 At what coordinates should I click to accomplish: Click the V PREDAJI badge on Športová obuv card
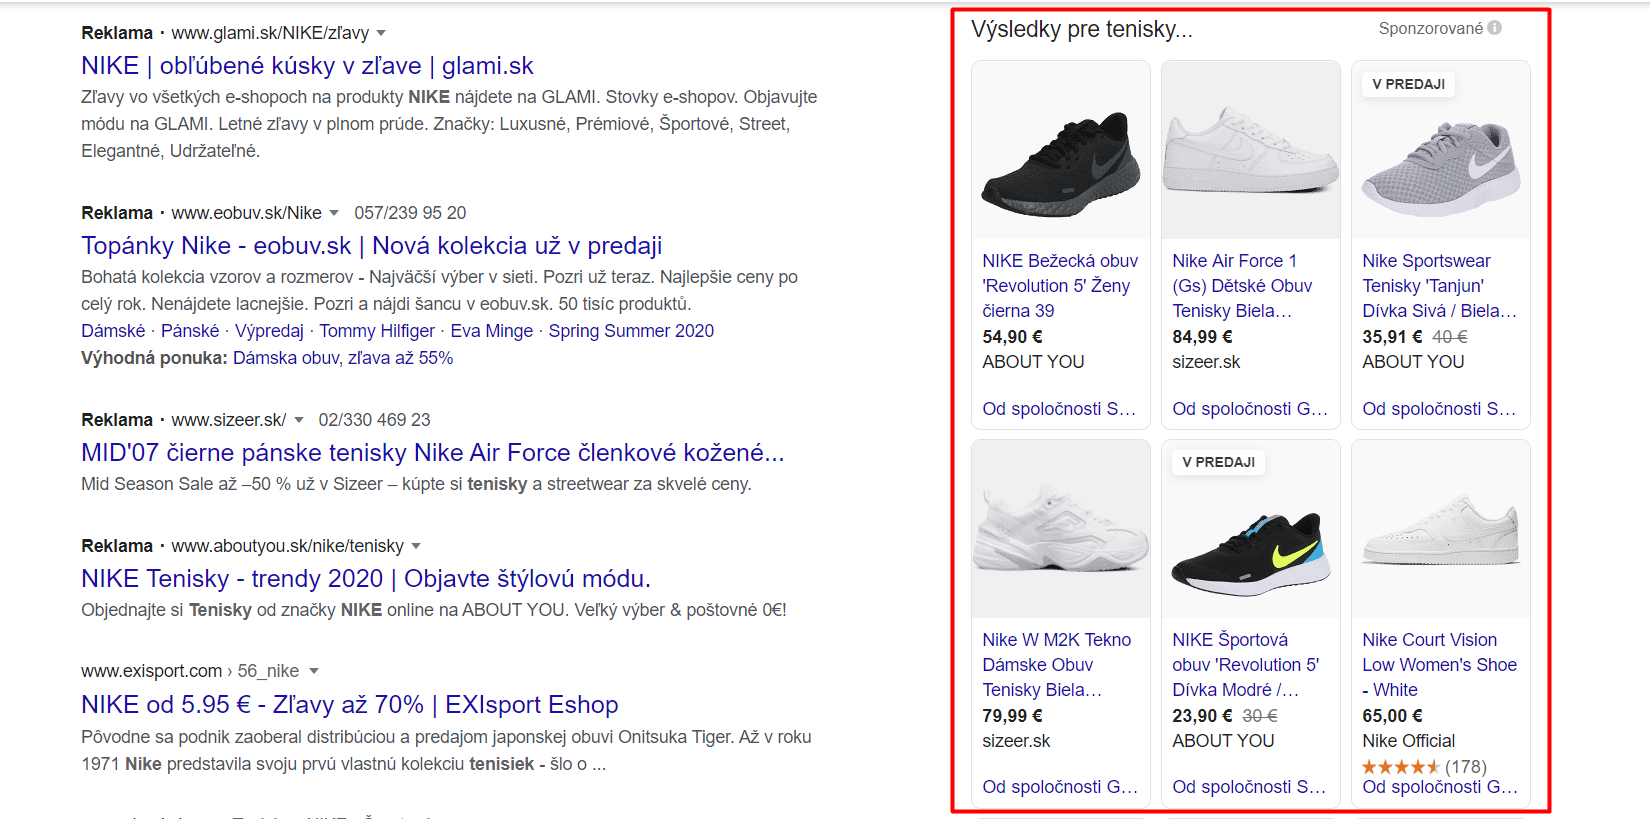pyautogui.click(x=1218, y=462)
